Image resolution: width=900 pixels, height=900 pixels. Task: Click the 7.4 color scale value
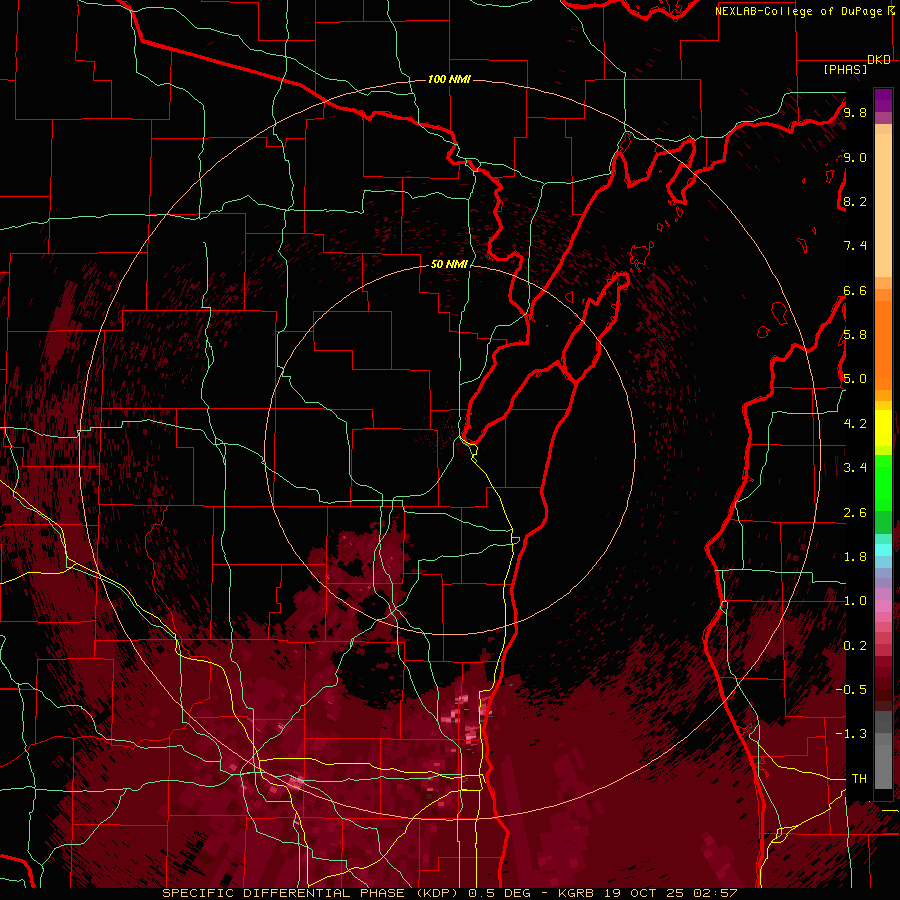[x=855, y=246]
